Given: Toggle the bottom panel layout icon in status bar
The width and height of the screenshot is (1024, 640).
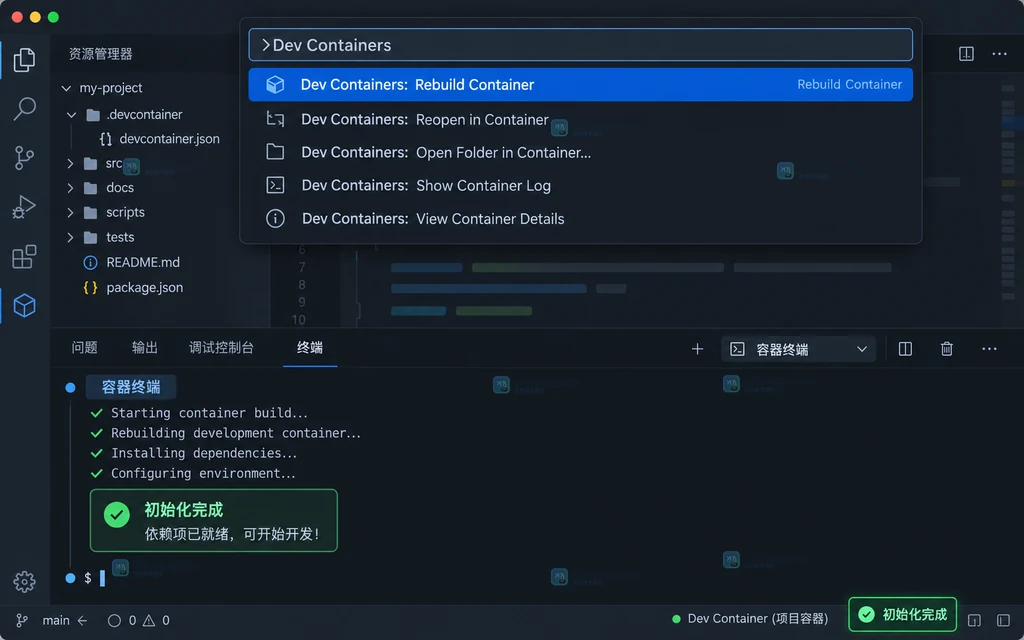Looking at the screenshot, I should (974, 620).
